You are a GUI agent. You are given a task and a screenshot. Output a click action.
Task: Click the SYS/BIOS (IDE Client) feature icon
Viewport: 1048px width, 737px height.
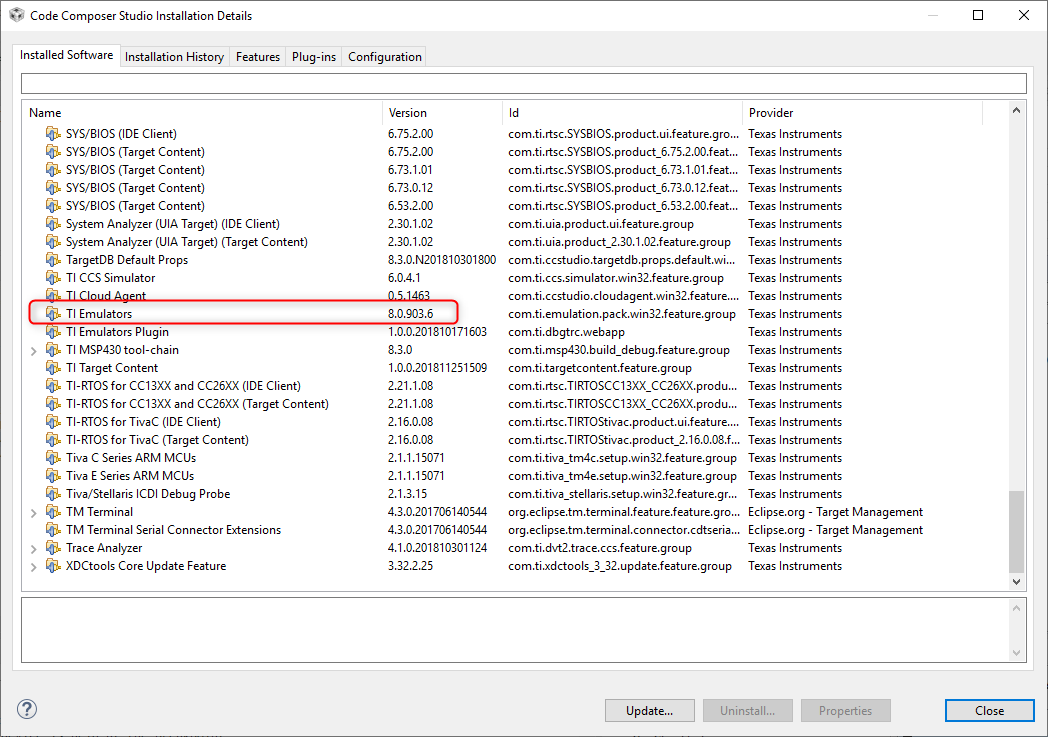(53, 134)
